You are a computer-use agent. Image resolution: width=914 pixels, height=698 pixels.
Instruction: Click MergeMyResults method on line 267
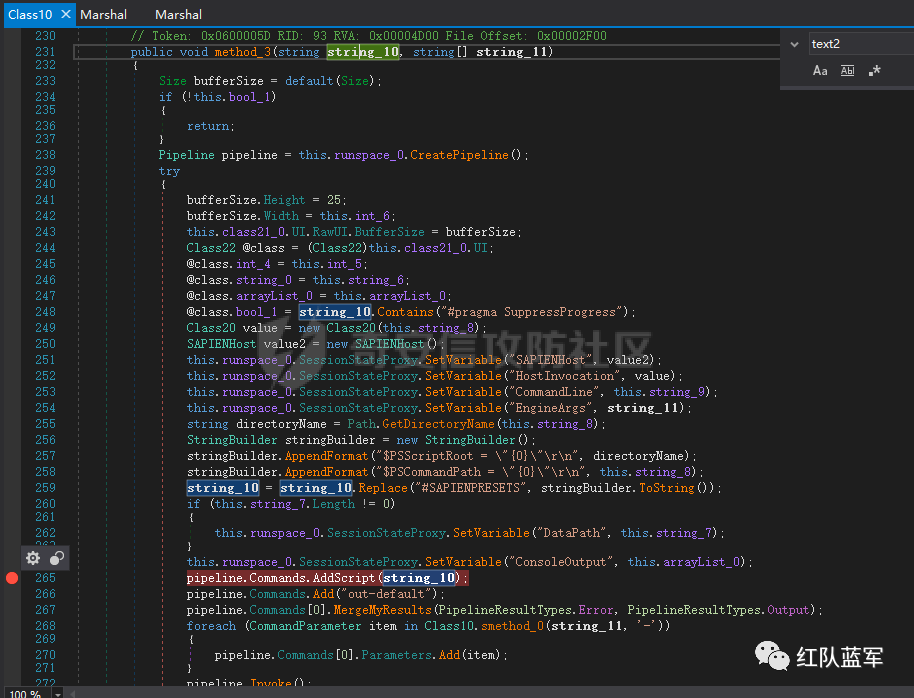point(382,610)
